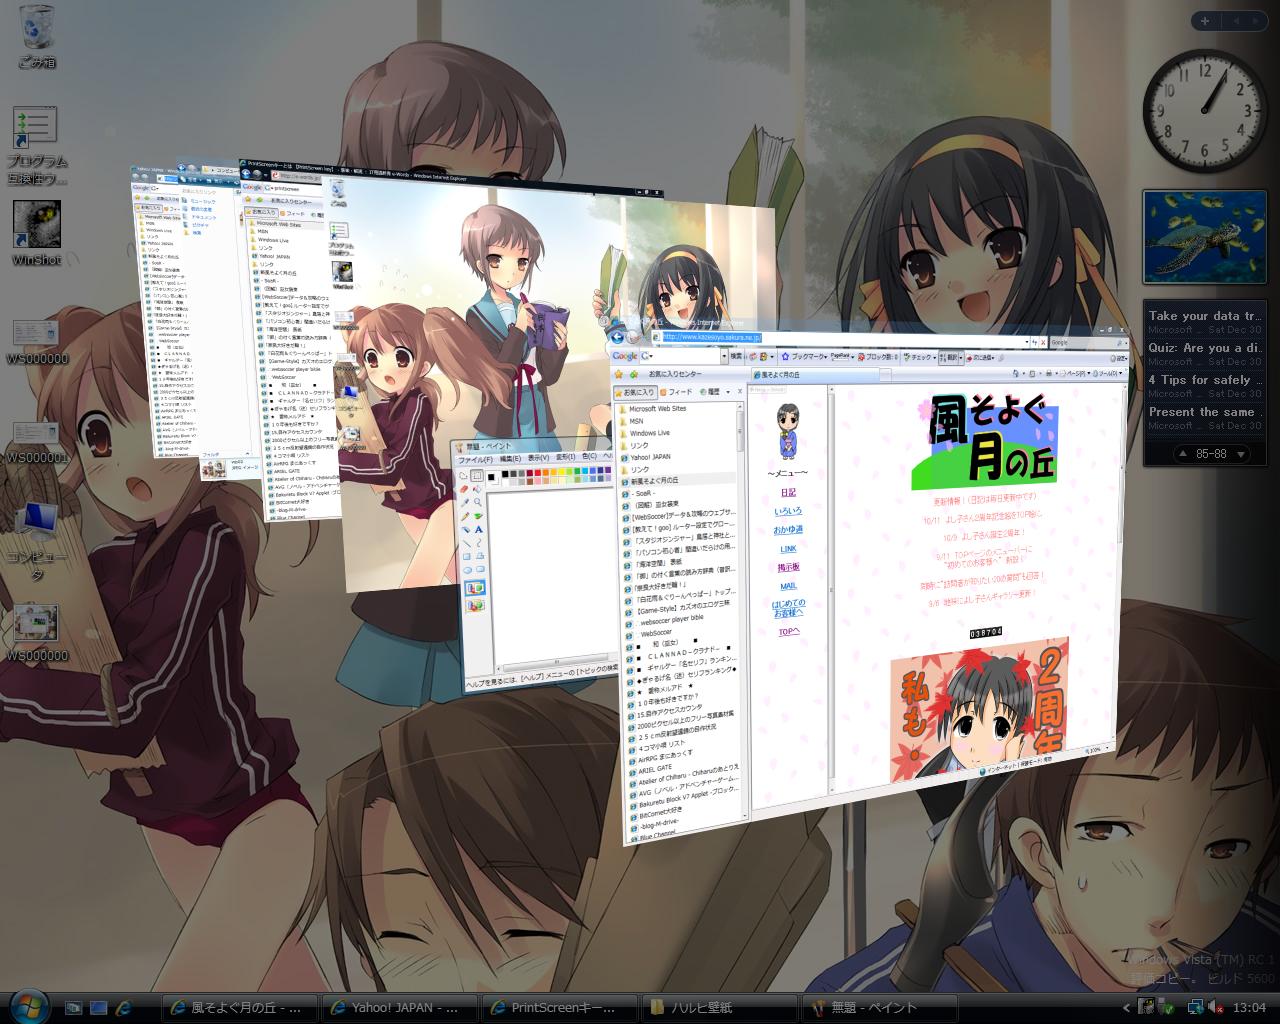This screenshot has width=1280, height=1024.
Task: Open the いろいろ link on the page
Action: click(x=788, y=511)
